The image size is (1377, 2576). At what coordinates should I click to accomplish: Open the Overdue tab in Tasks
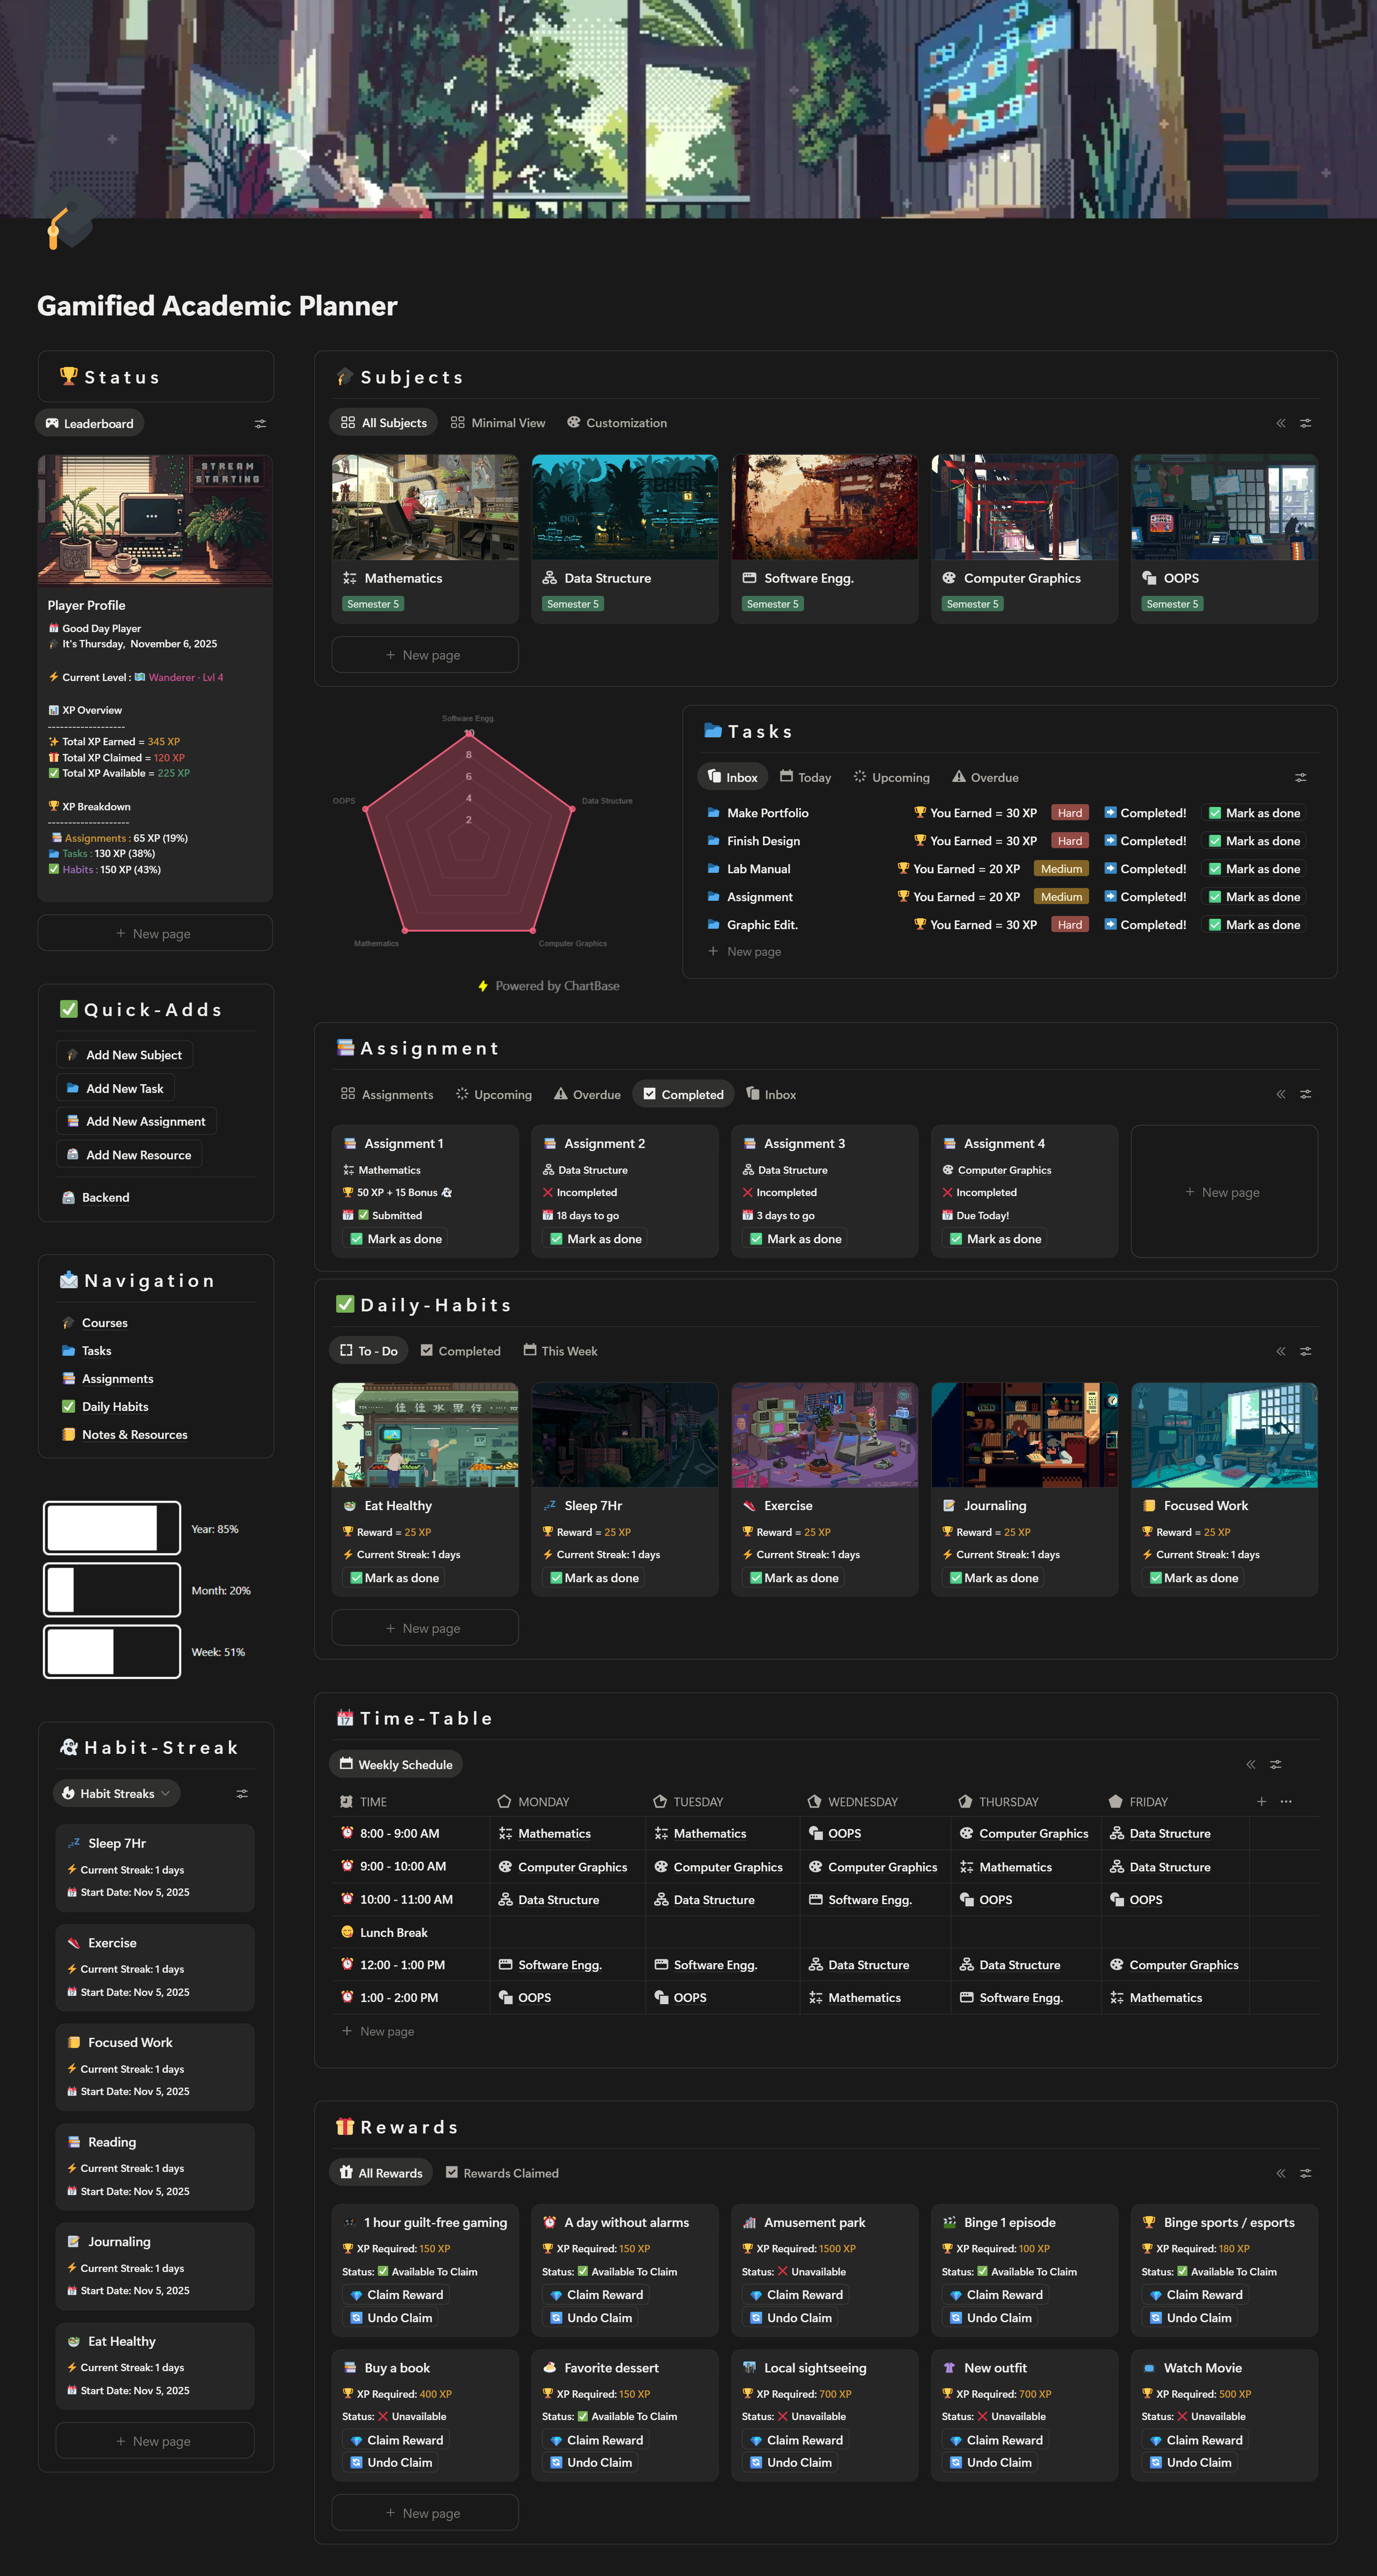click(x=985, y=777)
